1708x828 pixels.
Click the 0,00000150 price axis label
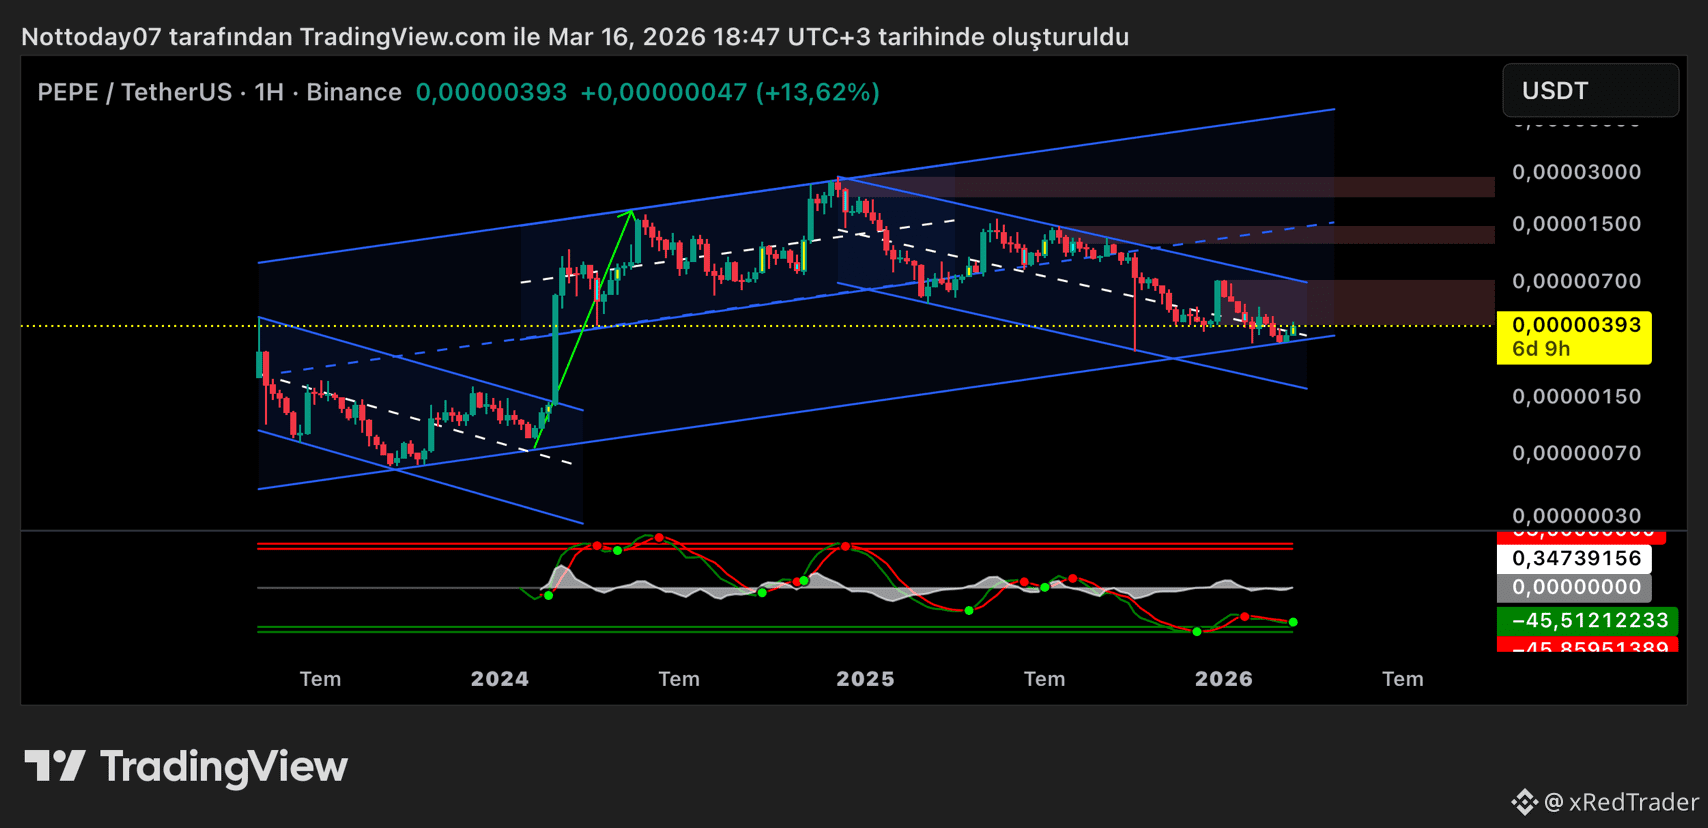click(x=1576, y=397)
